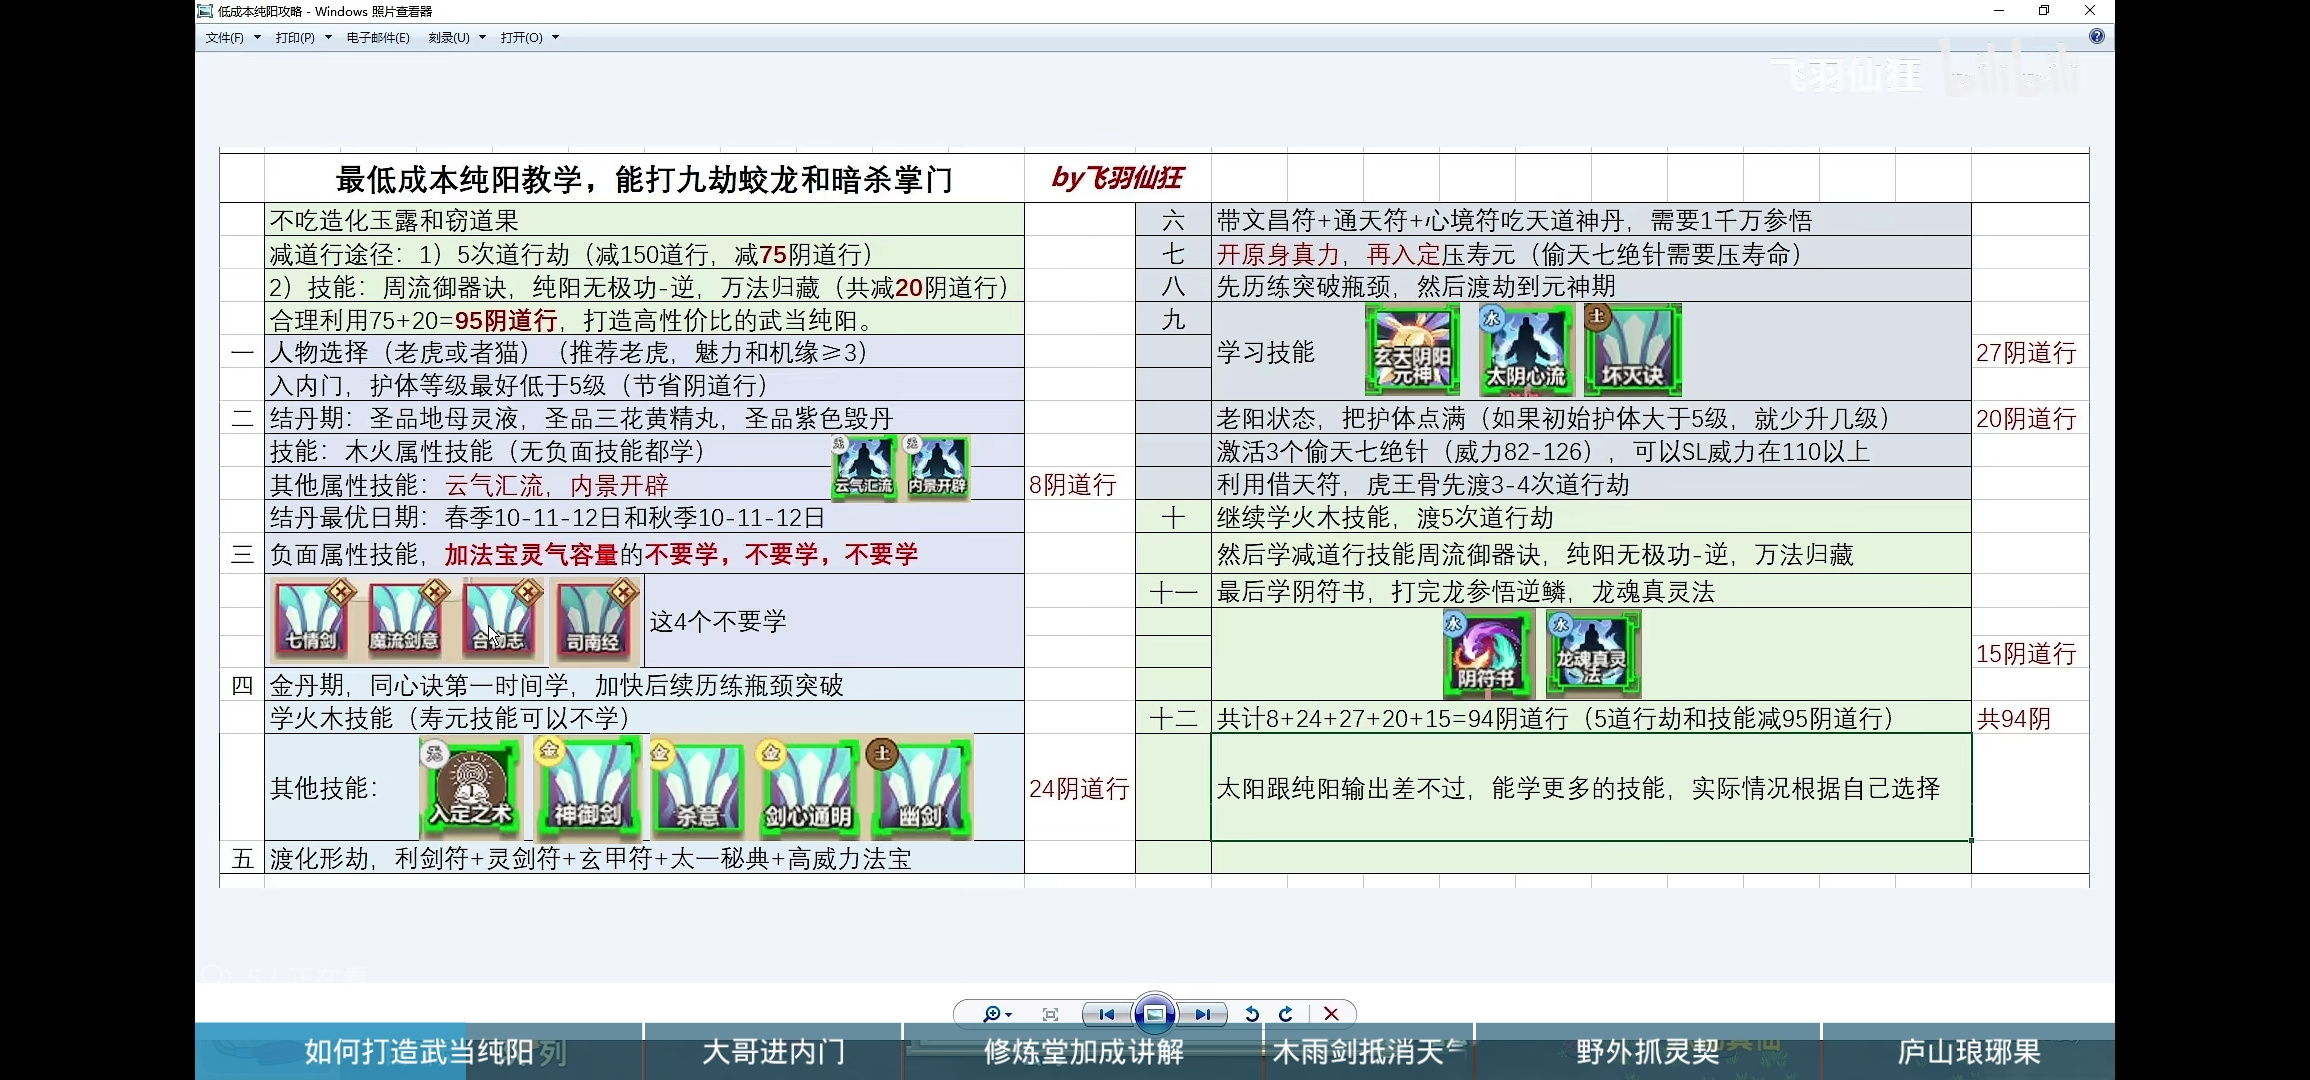Click the 七情剑 skill icon
Viewport: 2310px width, 1080px height.
click(311, 620)
